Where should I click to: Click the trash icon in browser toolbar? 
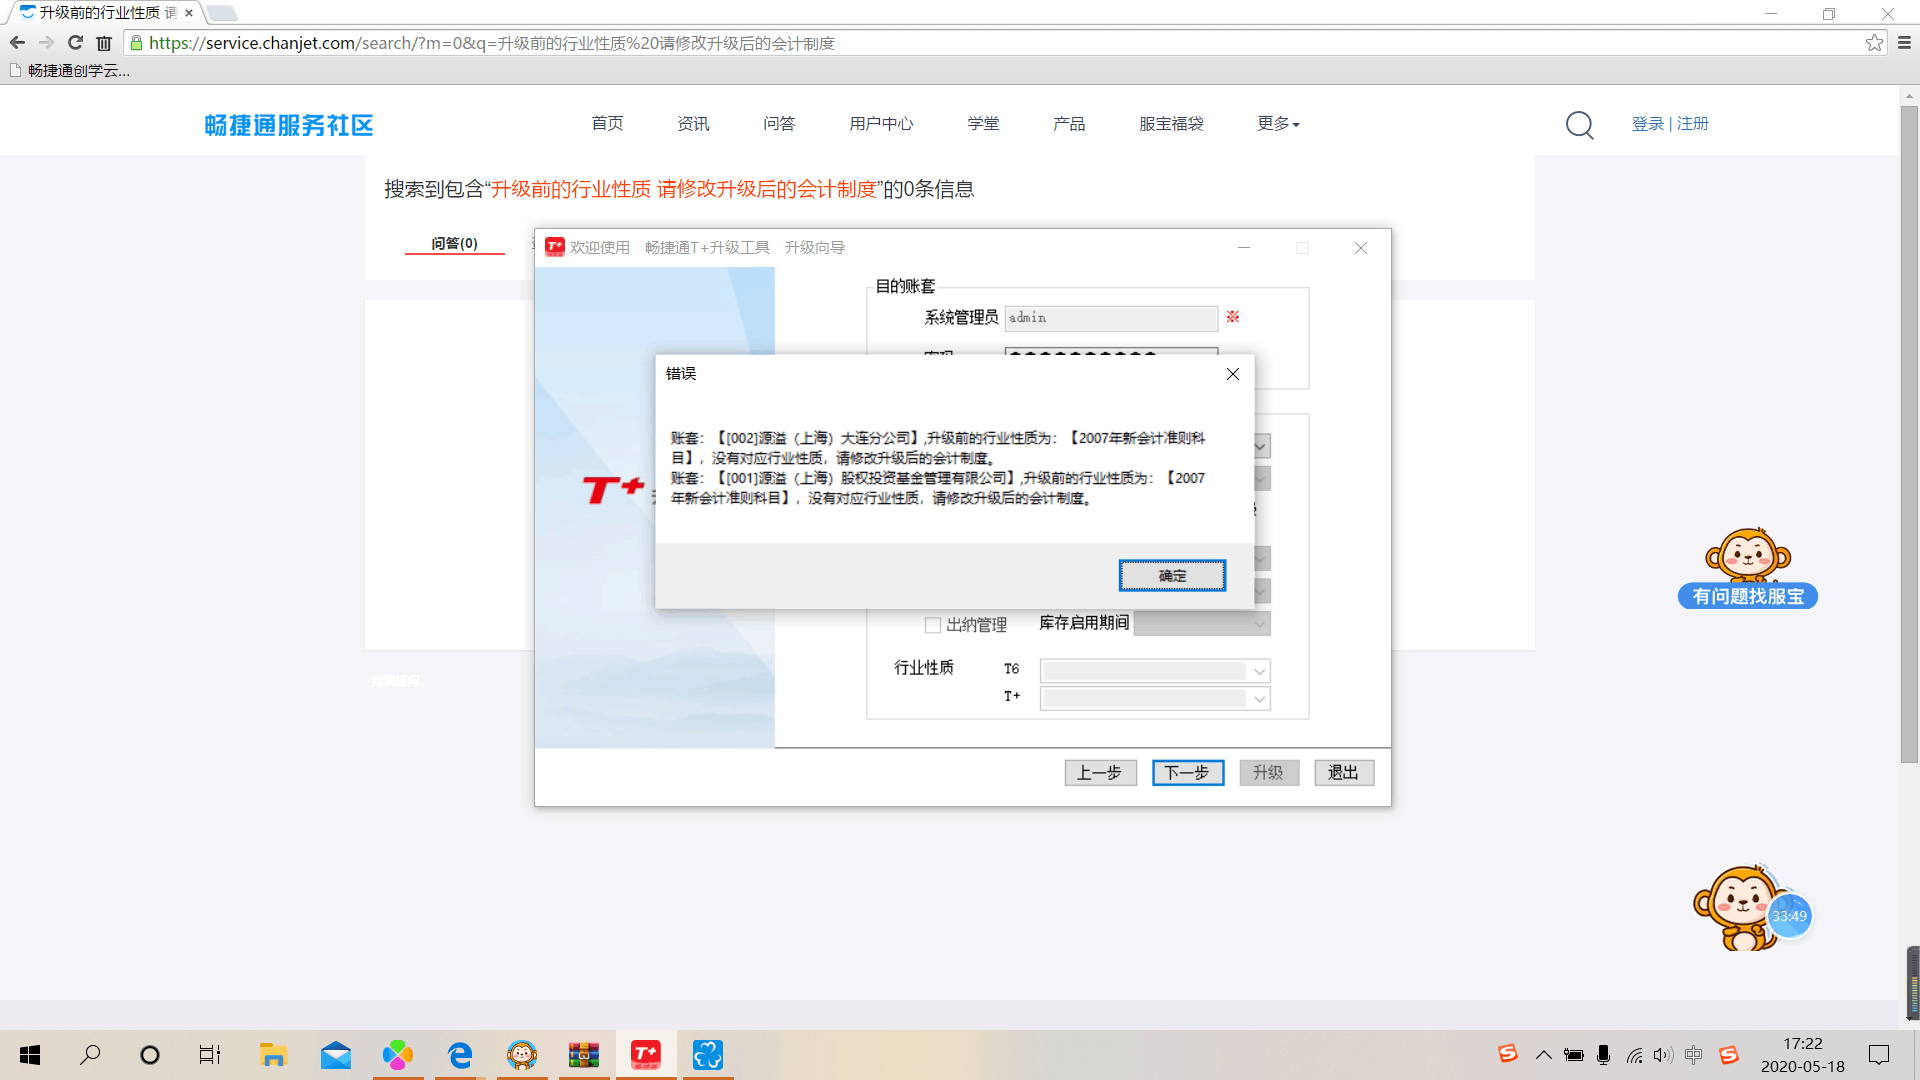tap(104, 43)
